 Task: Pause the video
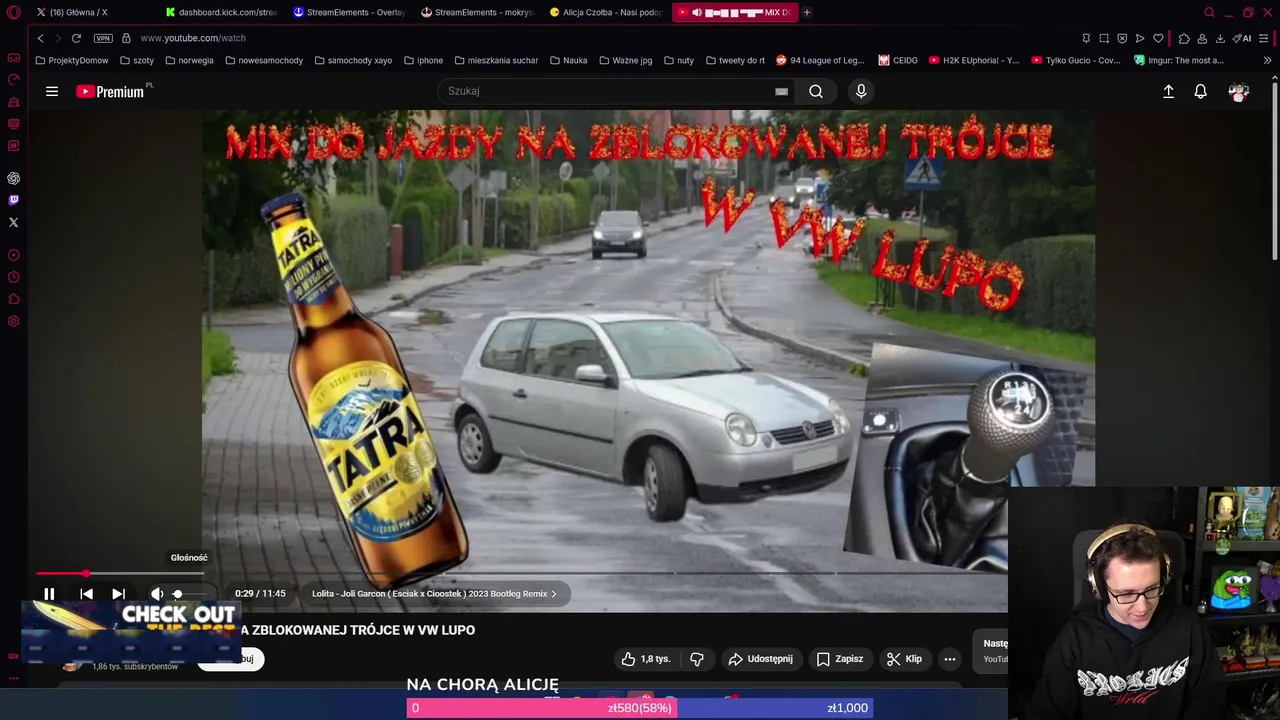pyautogui.click(x=49, y=594)
